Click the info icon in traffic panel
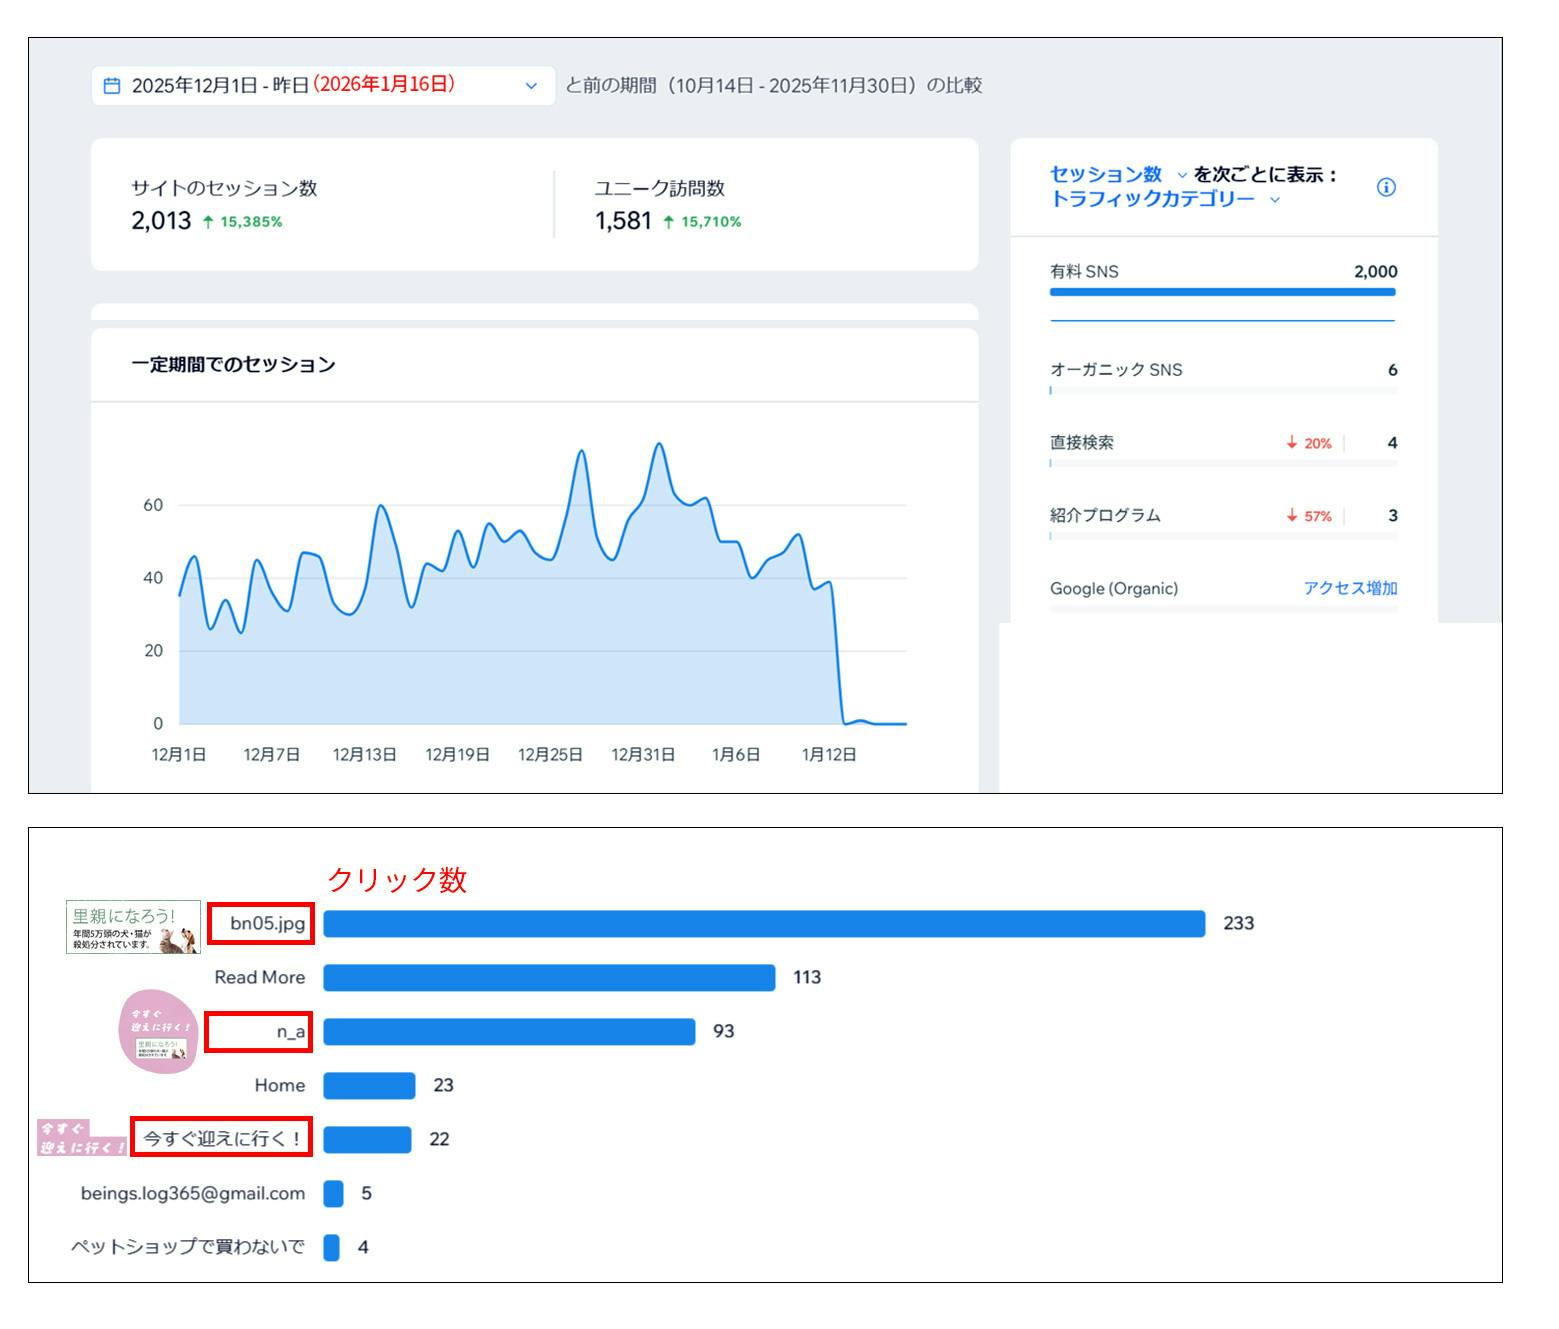 (x=1386, y=187)
